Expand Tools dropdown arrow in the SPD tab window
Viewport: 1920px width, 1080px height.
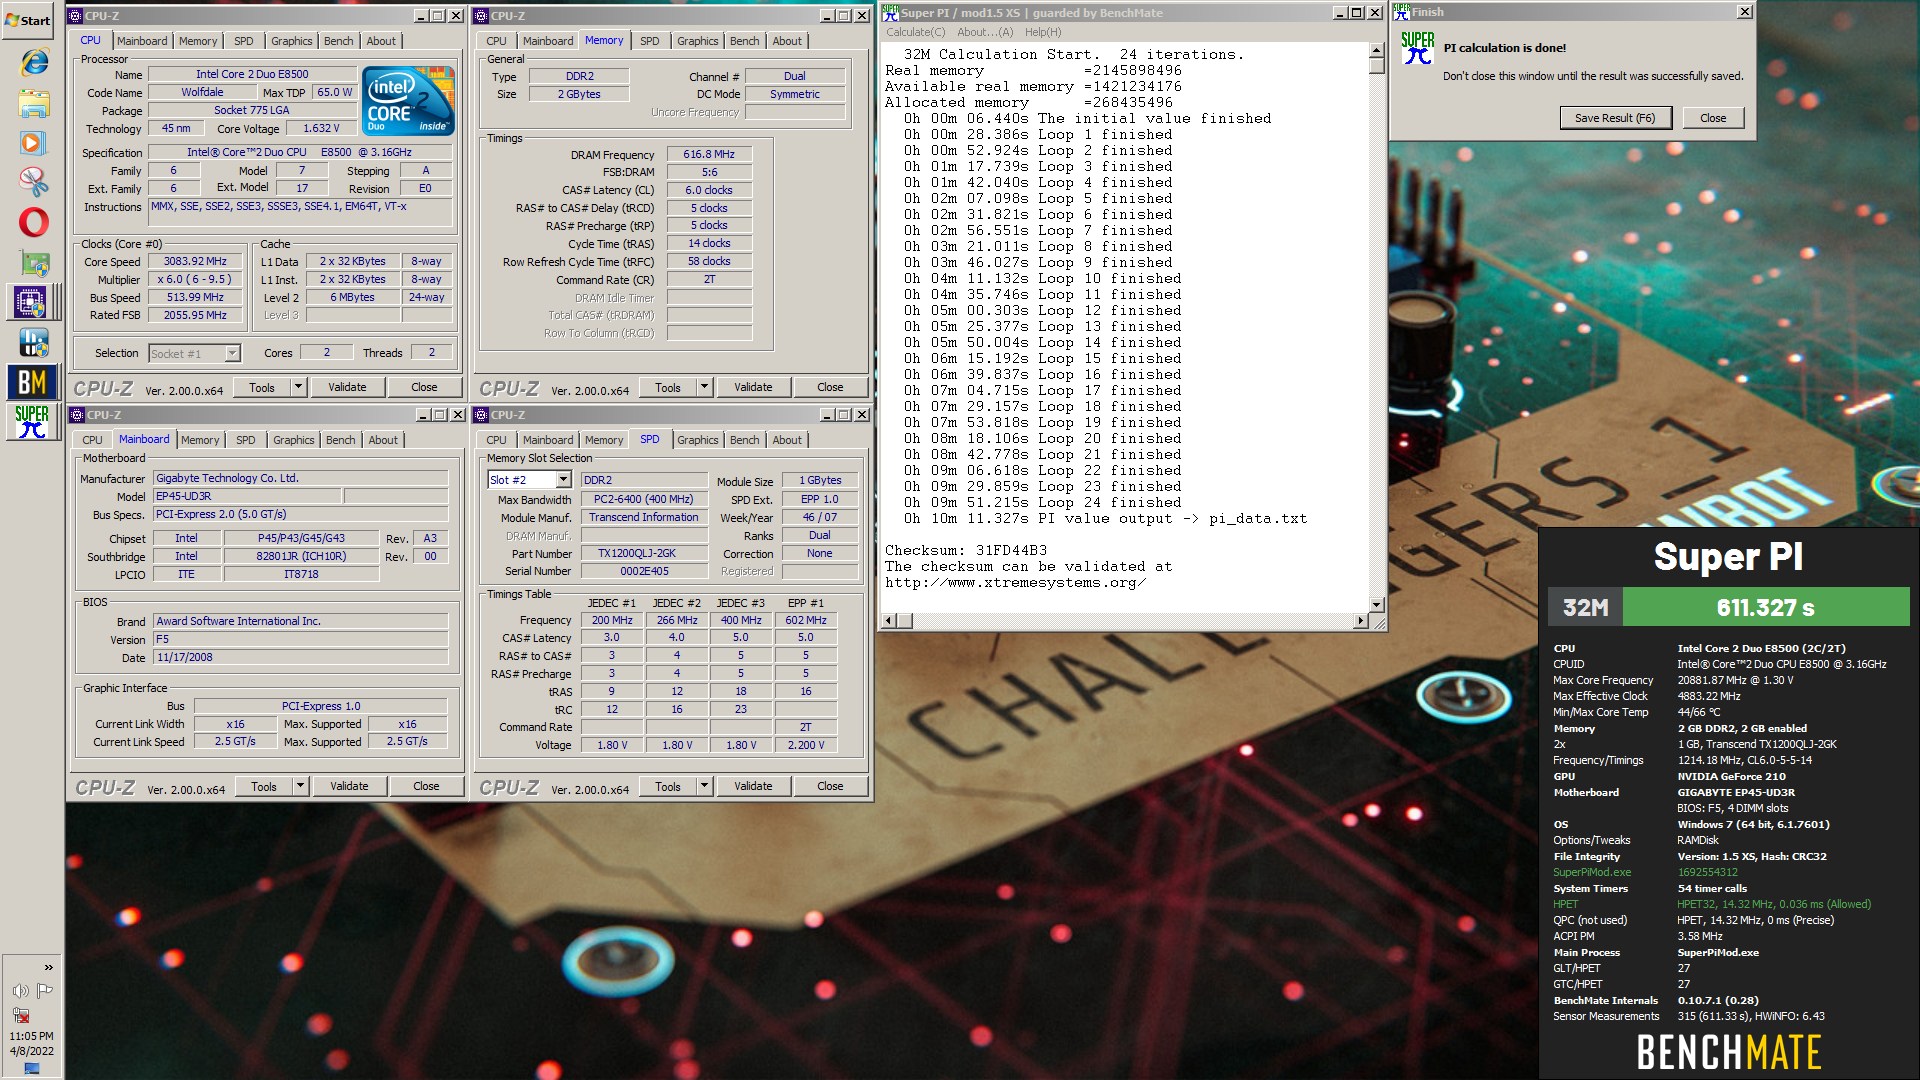(x=704, y=786)
